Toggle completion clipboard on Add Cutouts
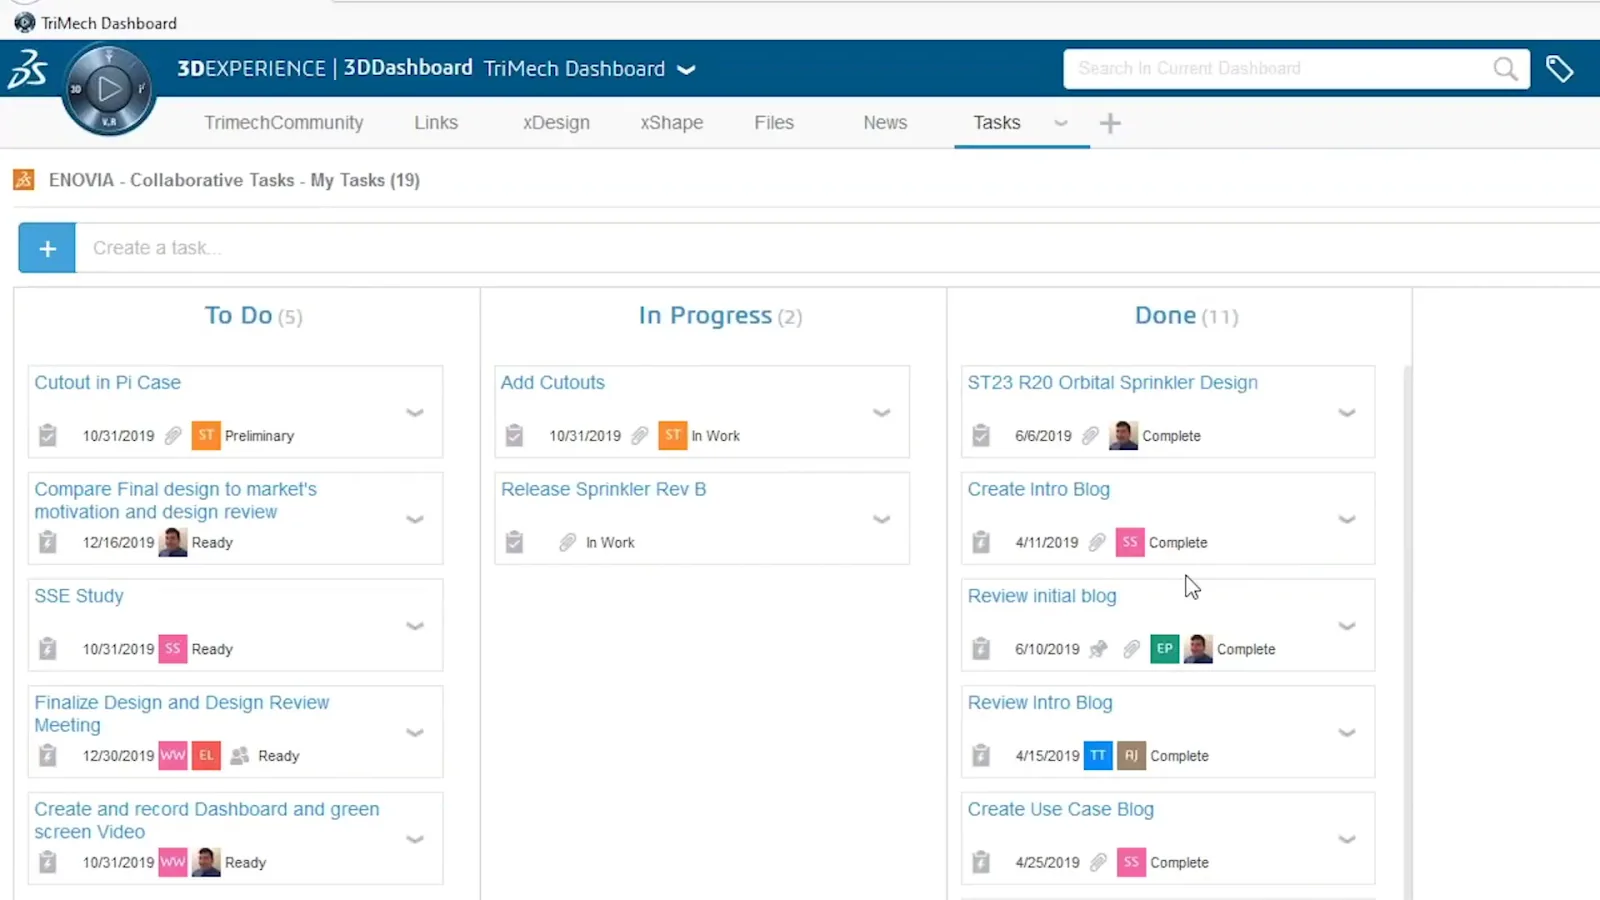1600x900 pixels. 514,435
